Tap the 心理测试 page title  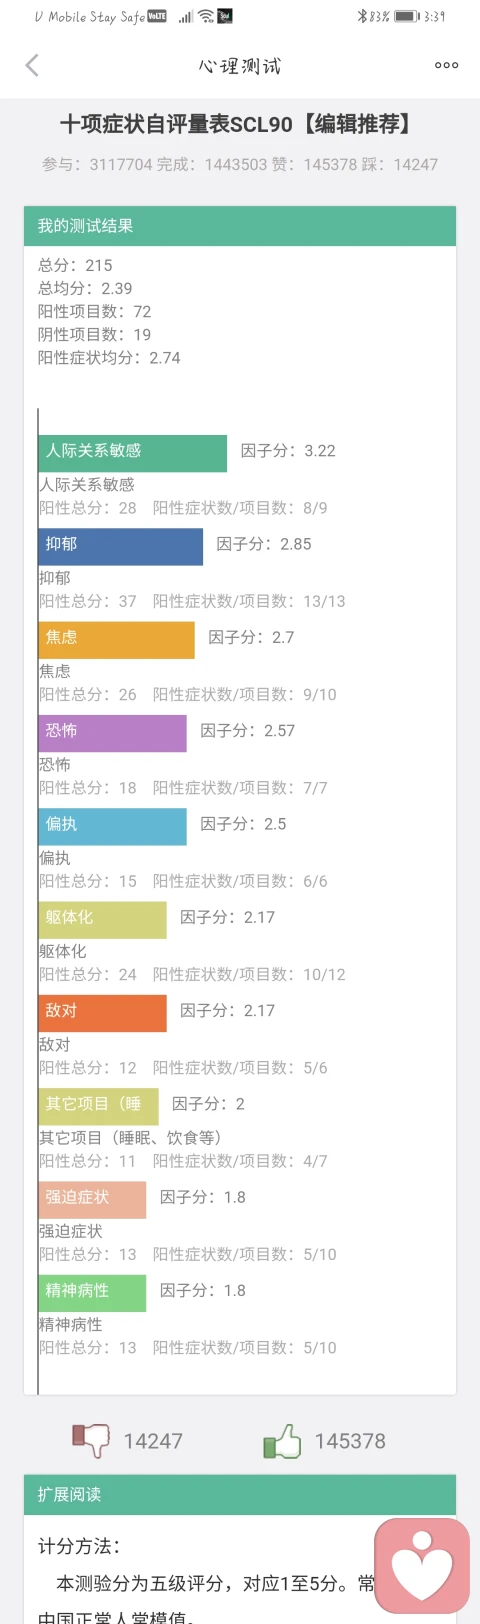click(240, 66)
